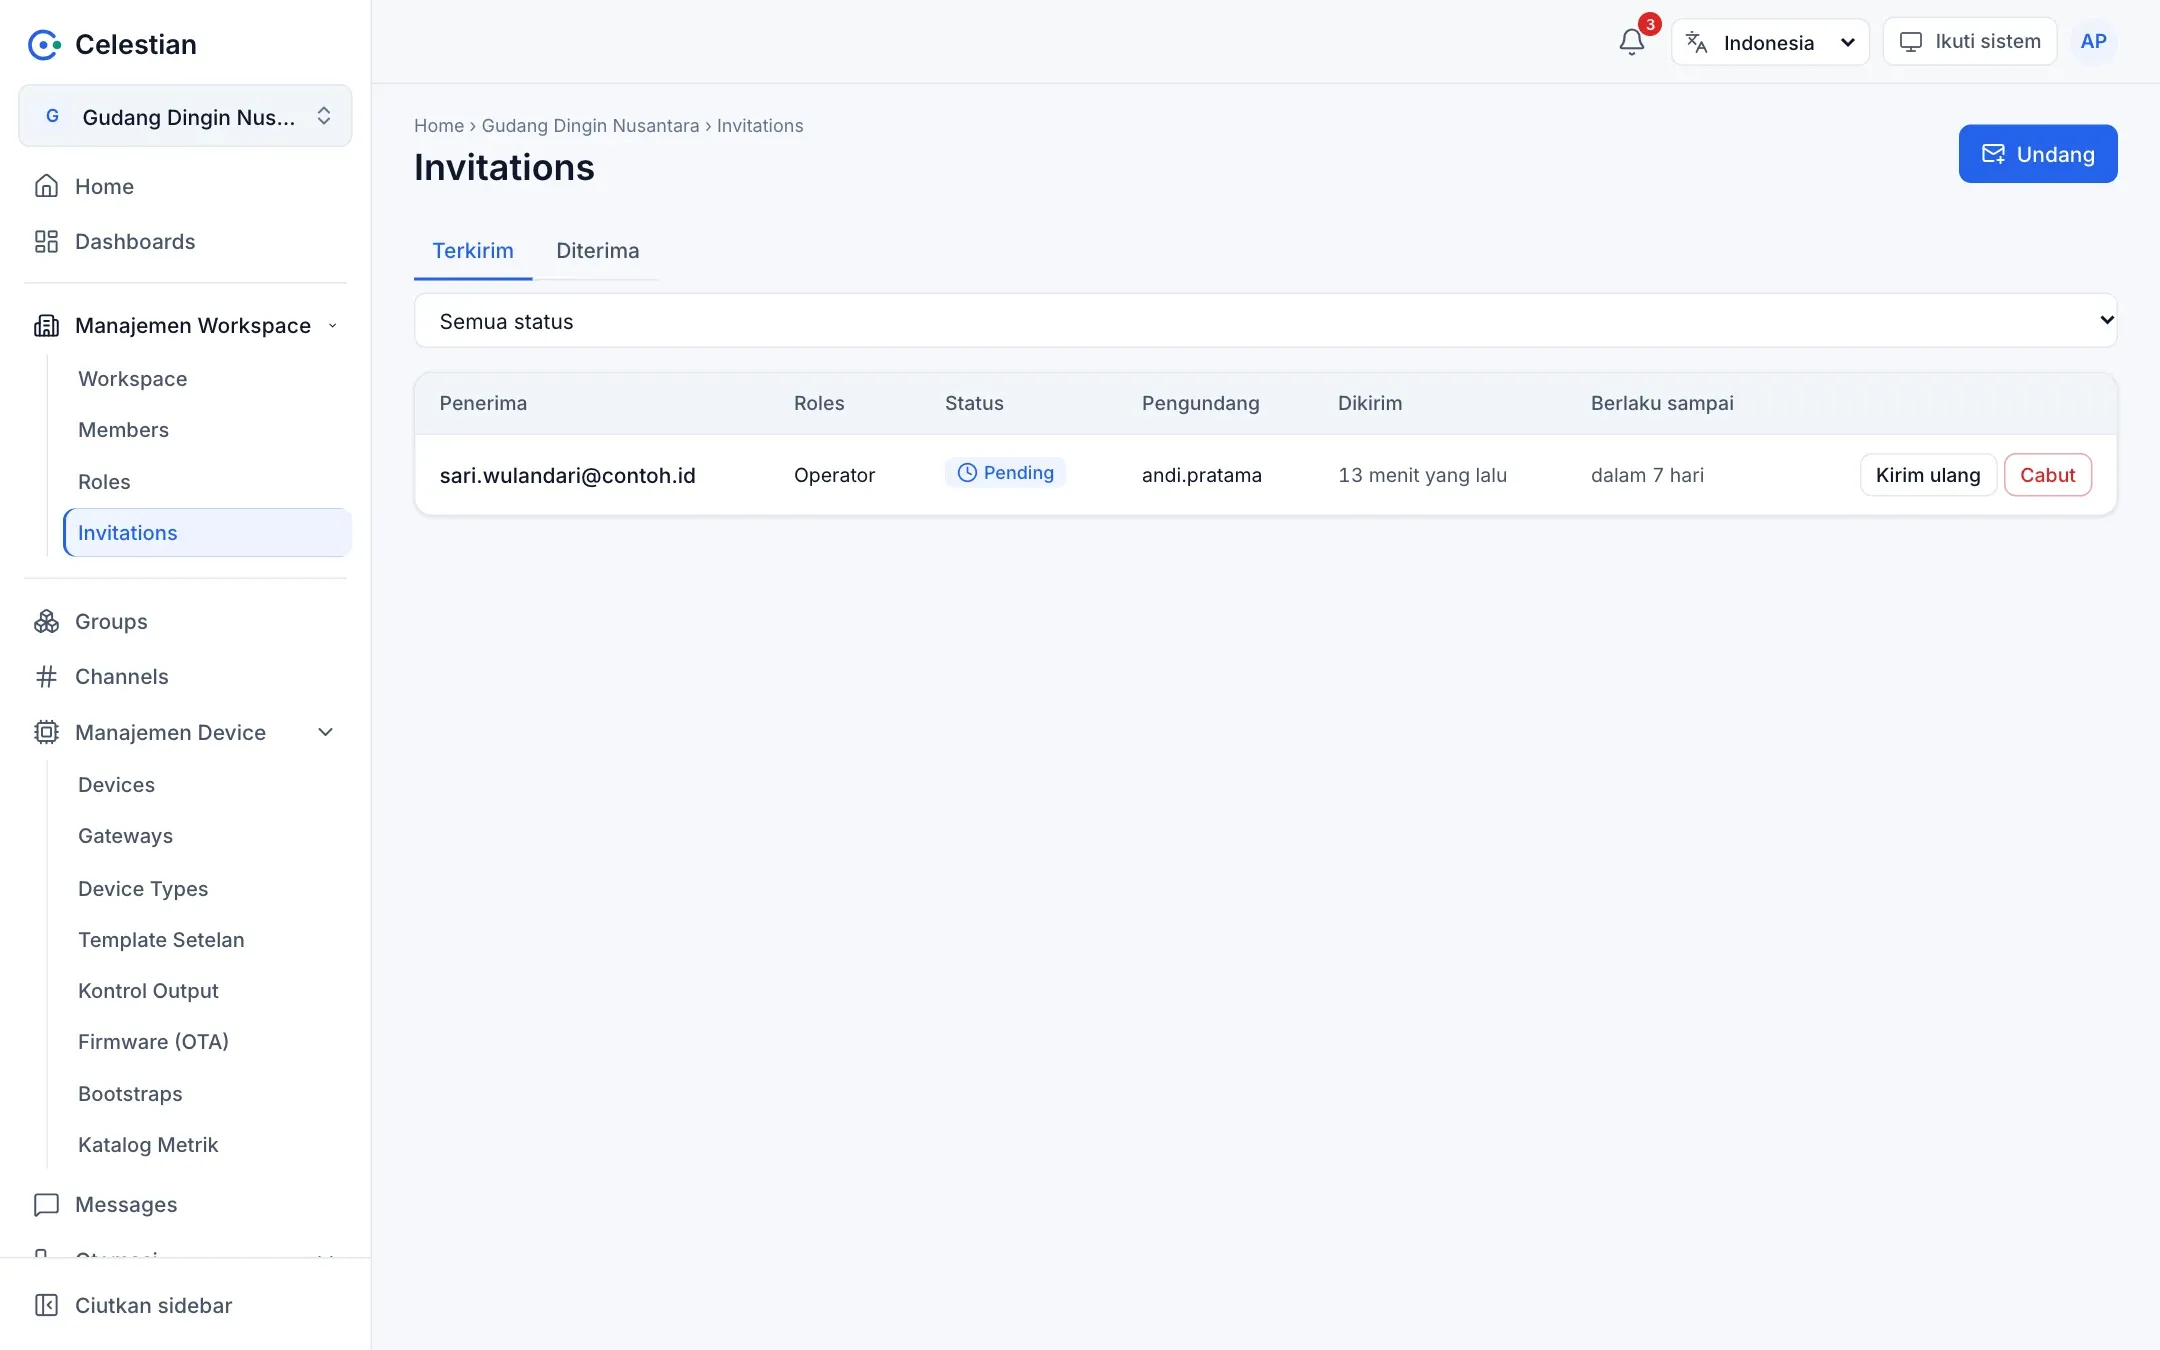The width and height of the screenshot is (2160, 1350).
Task: Click the G workspace avatar badge
Action: (52, 116)
